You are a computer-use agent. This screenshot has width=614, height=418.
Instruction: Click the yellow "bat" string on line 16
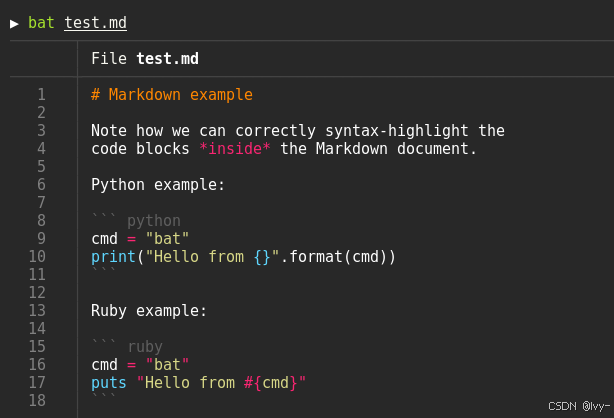point(167,365)
